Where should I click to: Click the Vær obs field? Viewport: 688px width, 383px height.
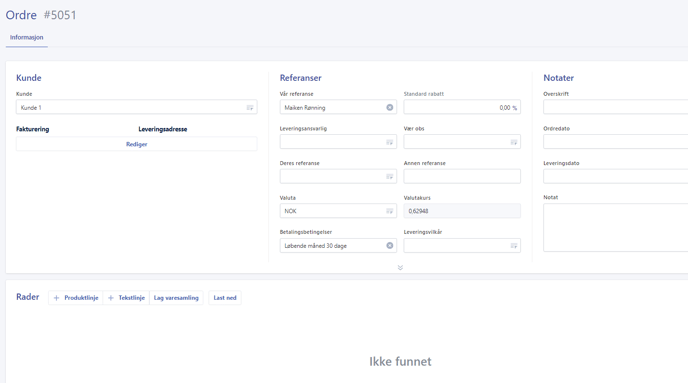(x=462, y=142)
